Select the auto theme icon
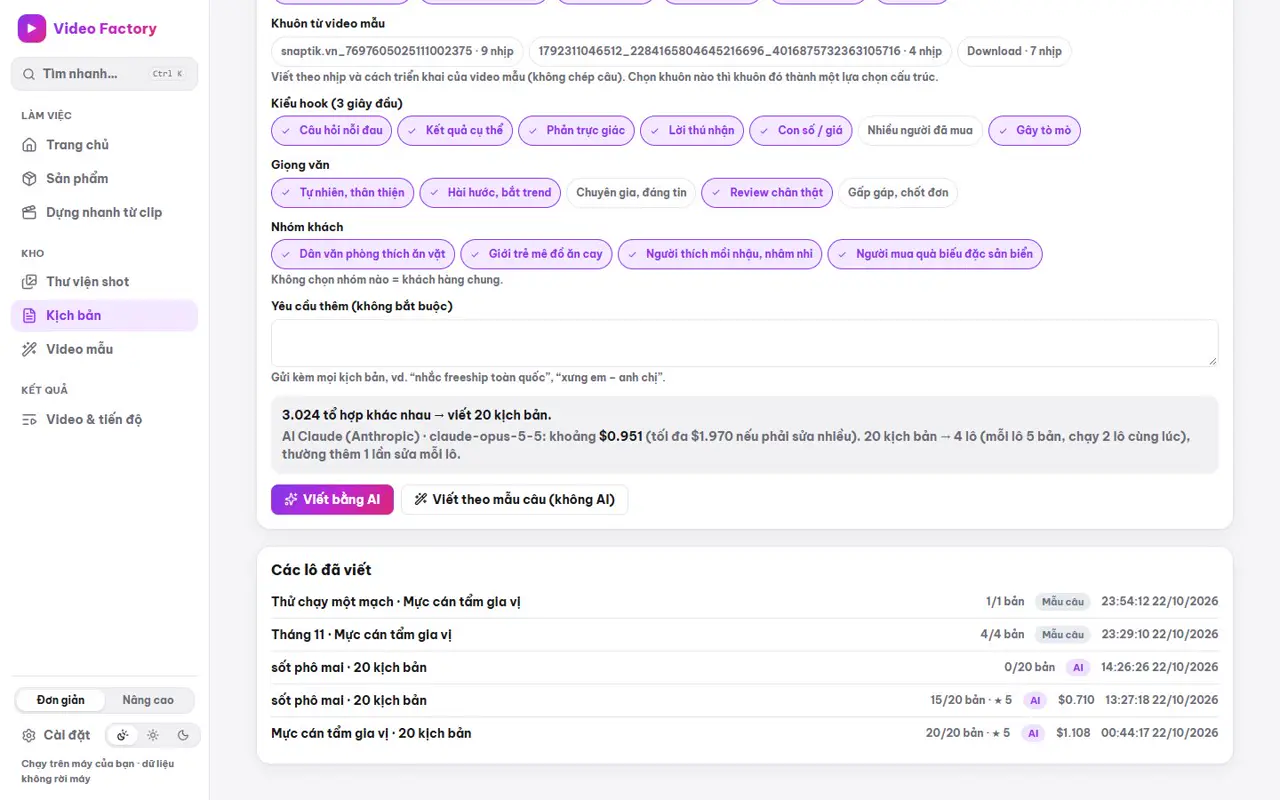1280x800 pixels. (x=122, y=736)
